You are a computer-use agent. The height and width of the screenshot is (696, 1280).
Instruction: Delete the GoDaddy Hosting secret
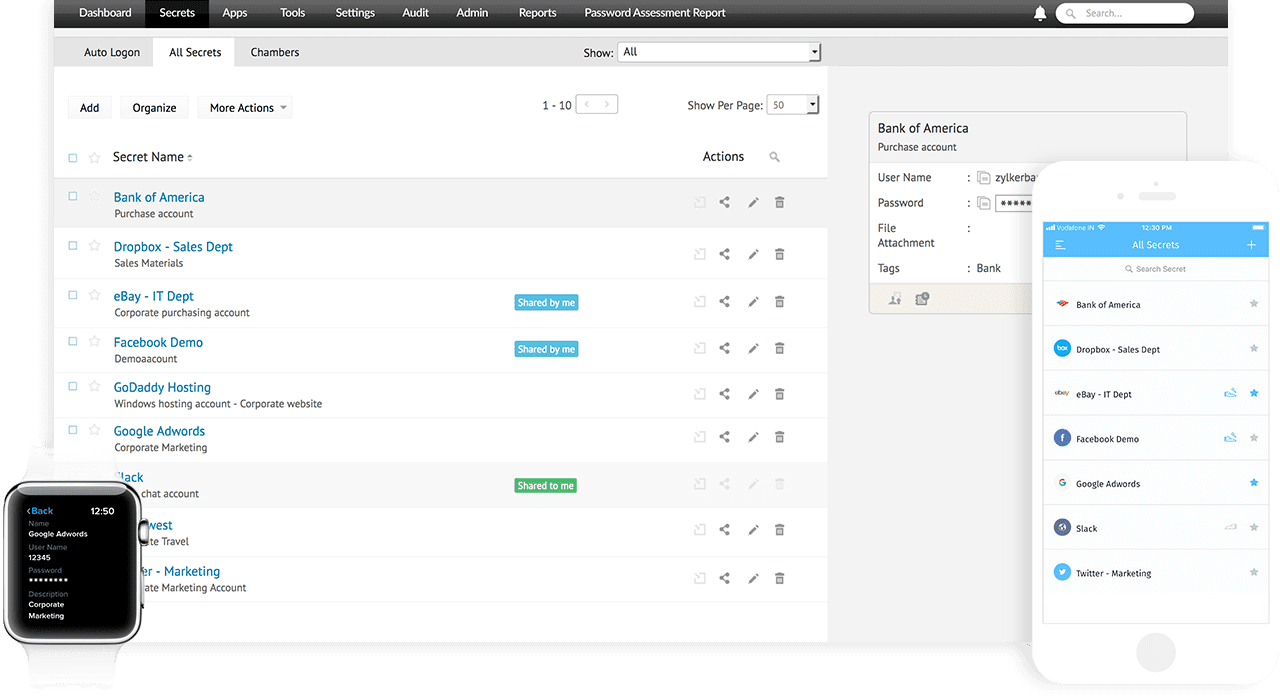(x=779, y=394)
